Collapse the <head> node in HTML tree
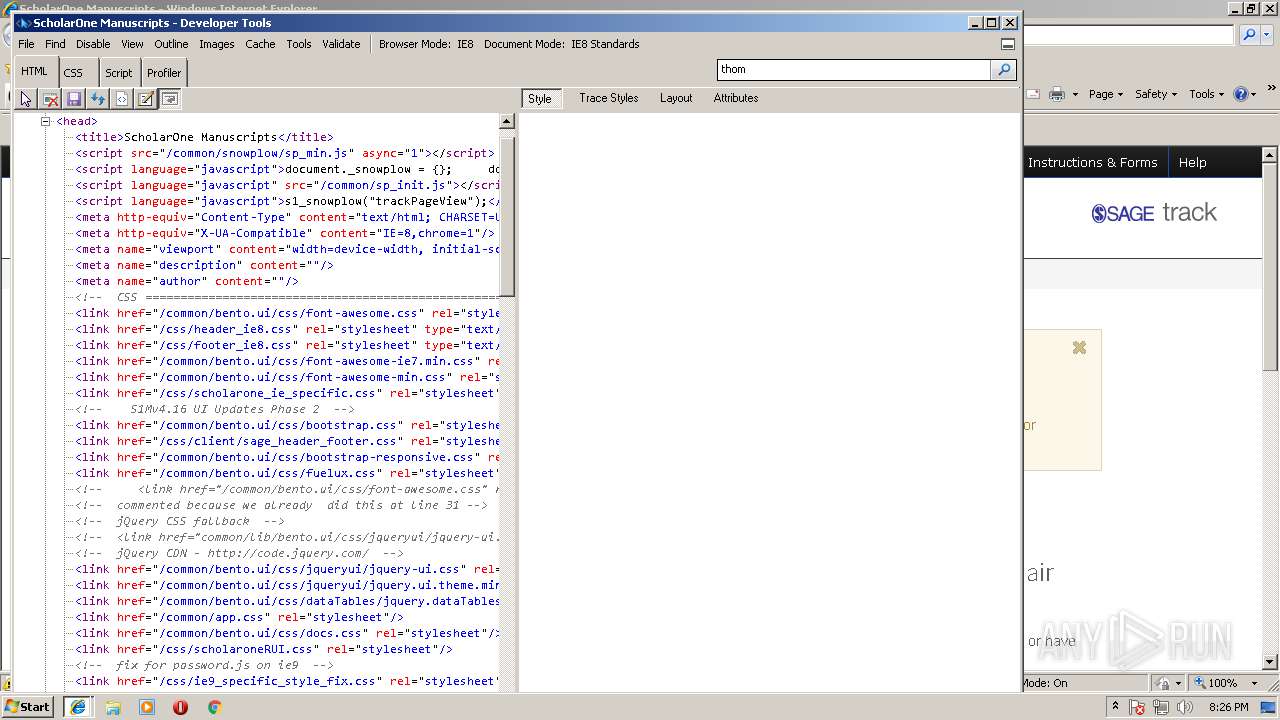This screenshot has height=720, width=1280. click(x=45, y=121)
